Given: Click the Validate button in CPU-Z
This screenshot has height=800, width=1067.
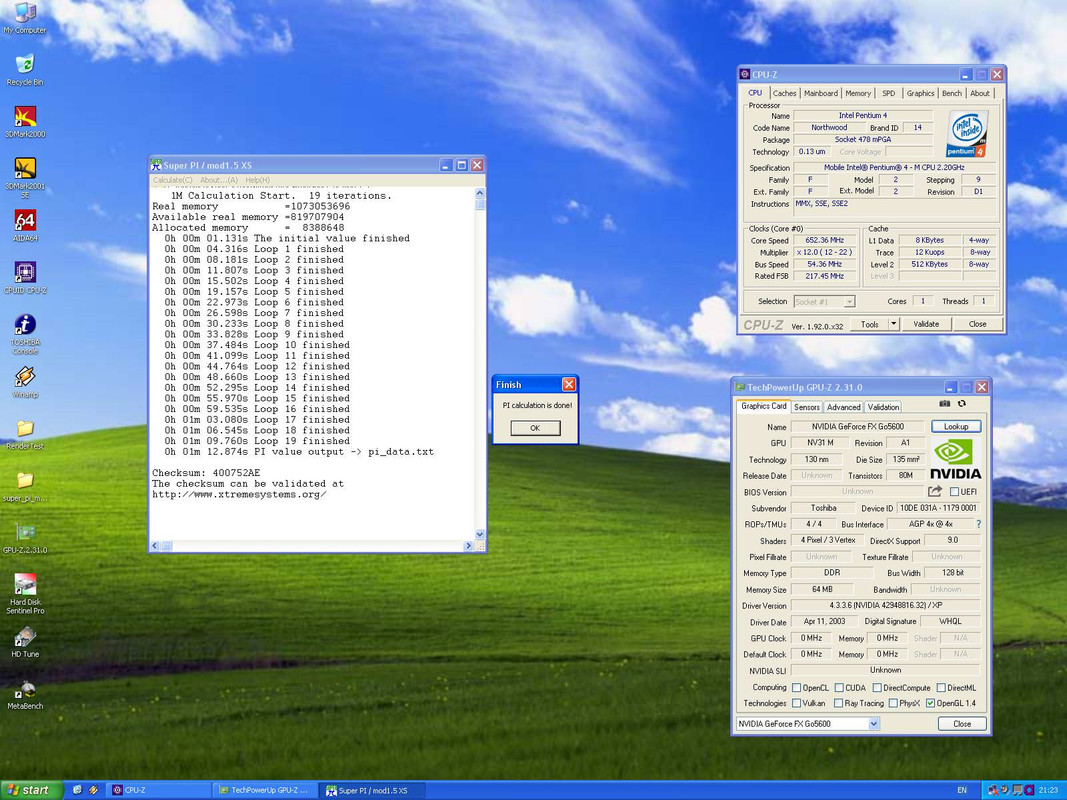Looking at the screenshot, I should 925,324.
